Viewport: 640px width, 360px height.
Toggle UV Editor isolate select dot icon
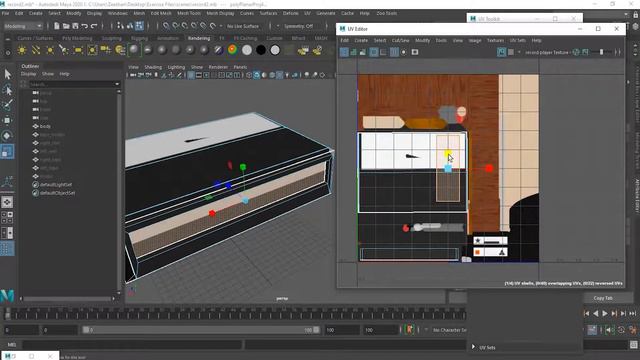click(404, 52)
